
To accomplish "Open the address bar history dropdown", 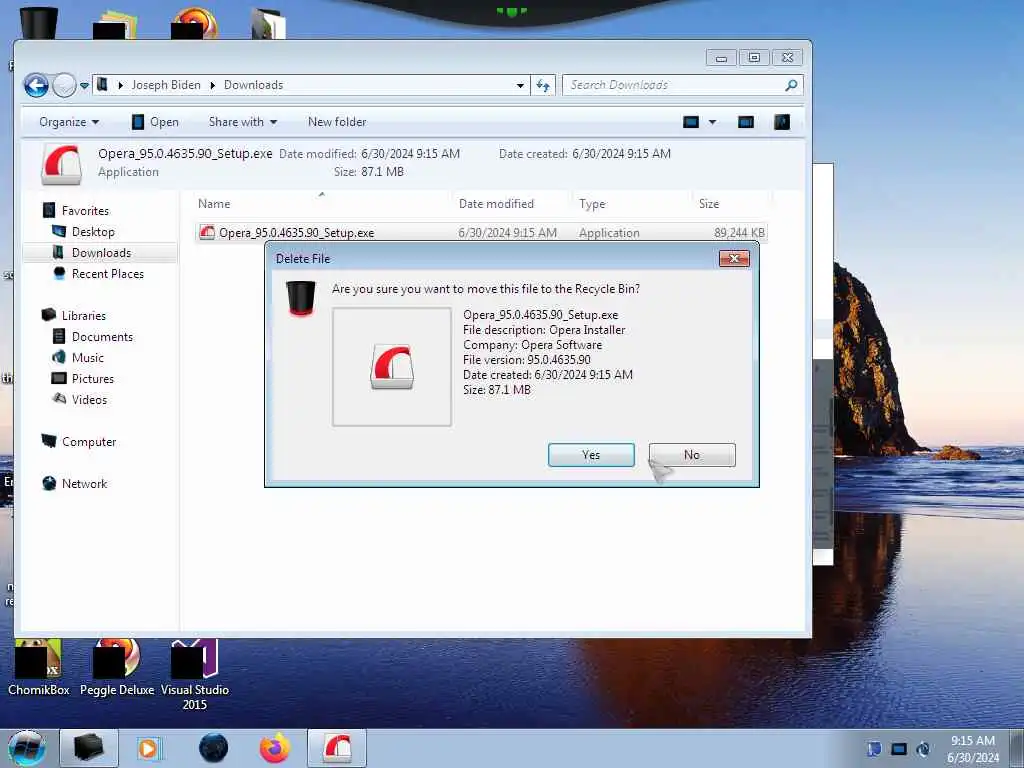I will tap(520, 86).
